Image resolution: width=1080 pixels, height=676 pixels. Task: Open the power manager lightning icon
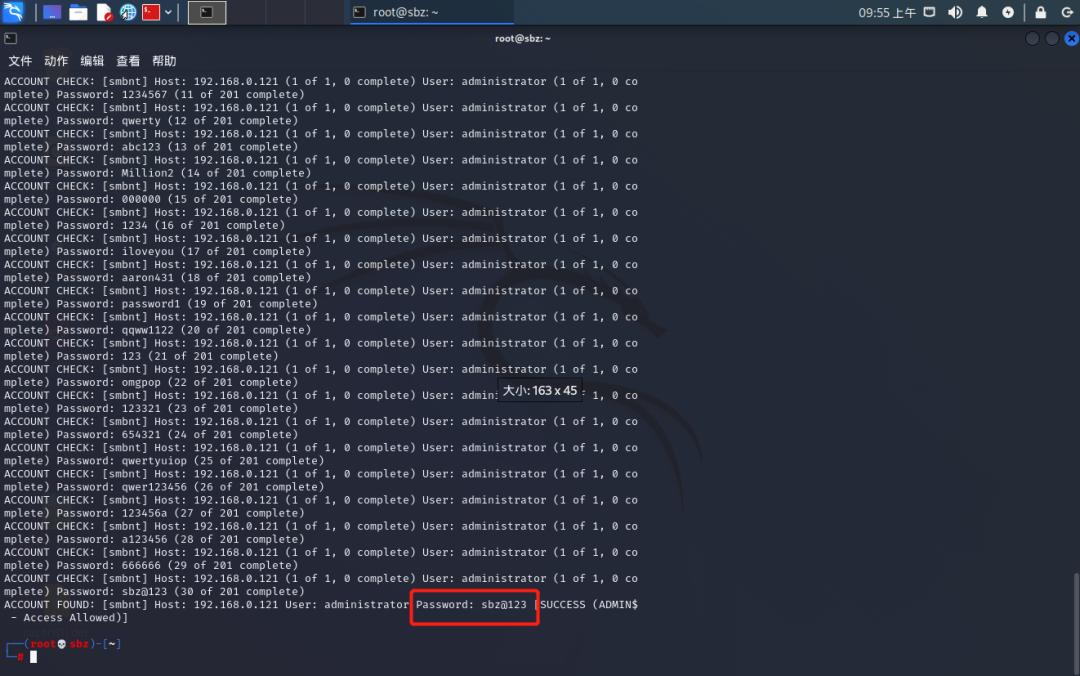pyautogui.click(x=1008, y=12)
